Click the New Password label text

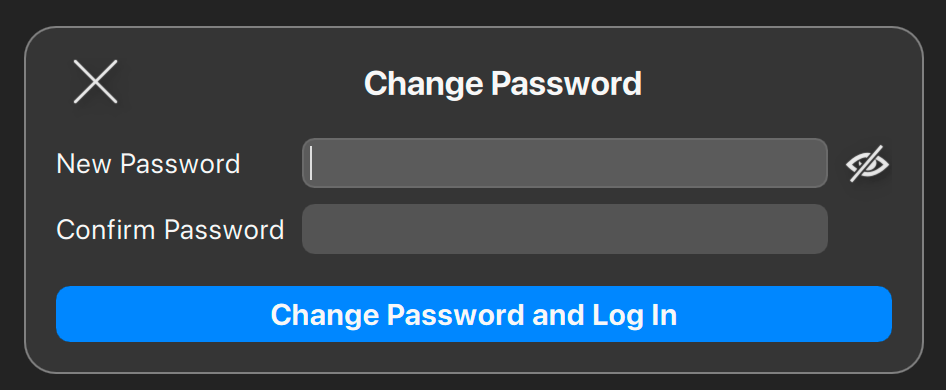point(148,164)
